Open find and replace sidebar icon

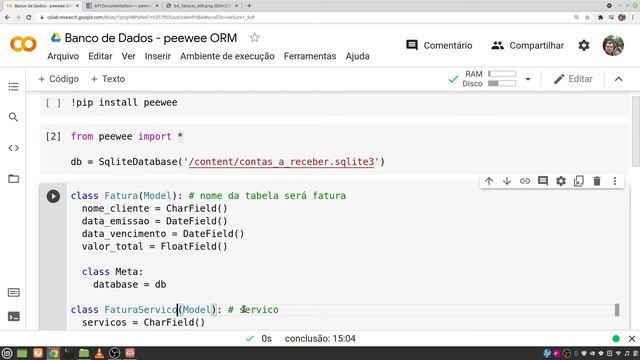point(13,117)
